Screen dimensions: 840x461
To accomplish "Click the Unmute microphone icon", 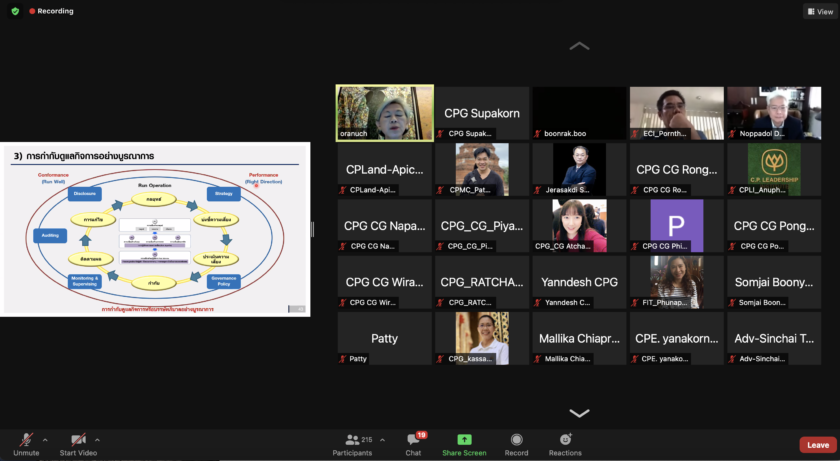I will pos(26,440).
